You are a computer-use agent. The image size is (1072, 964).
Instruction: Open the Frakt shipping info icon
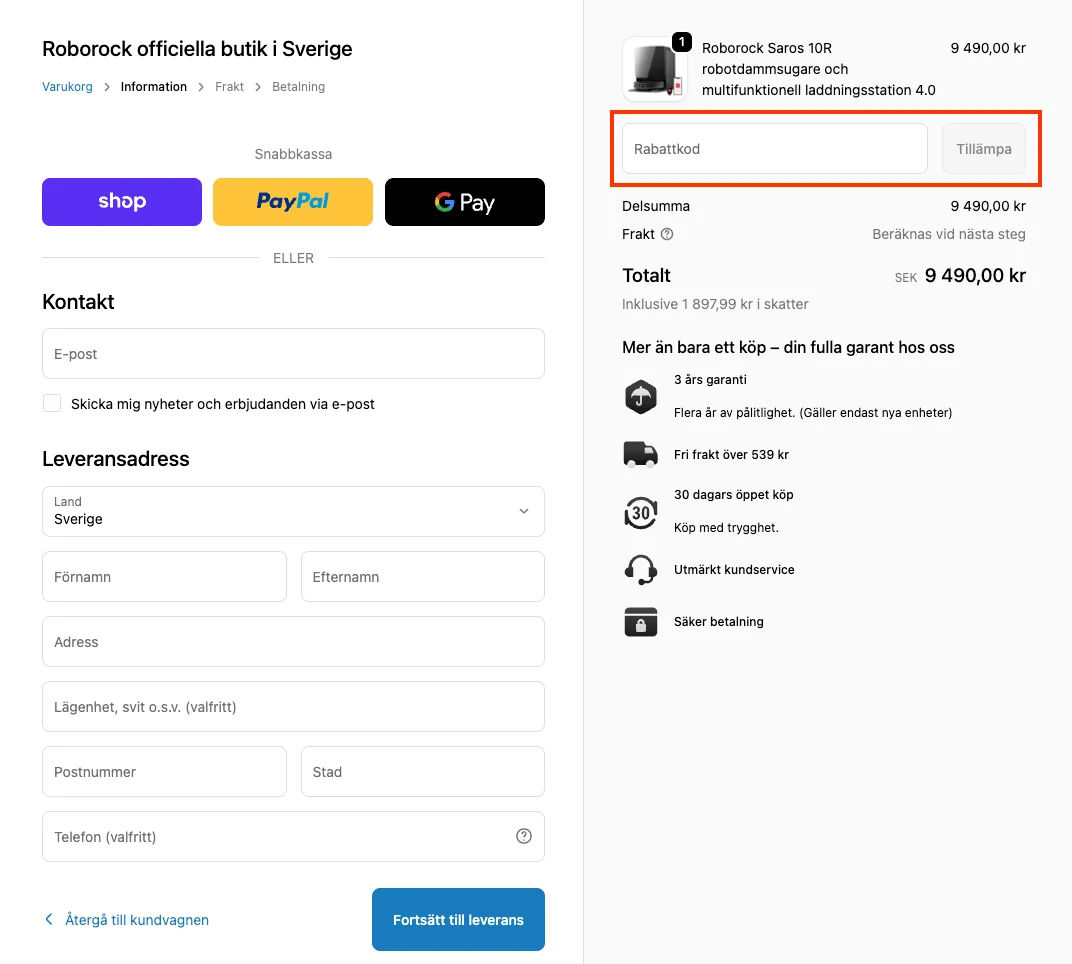pyautogui.click(x=667, y=234)
